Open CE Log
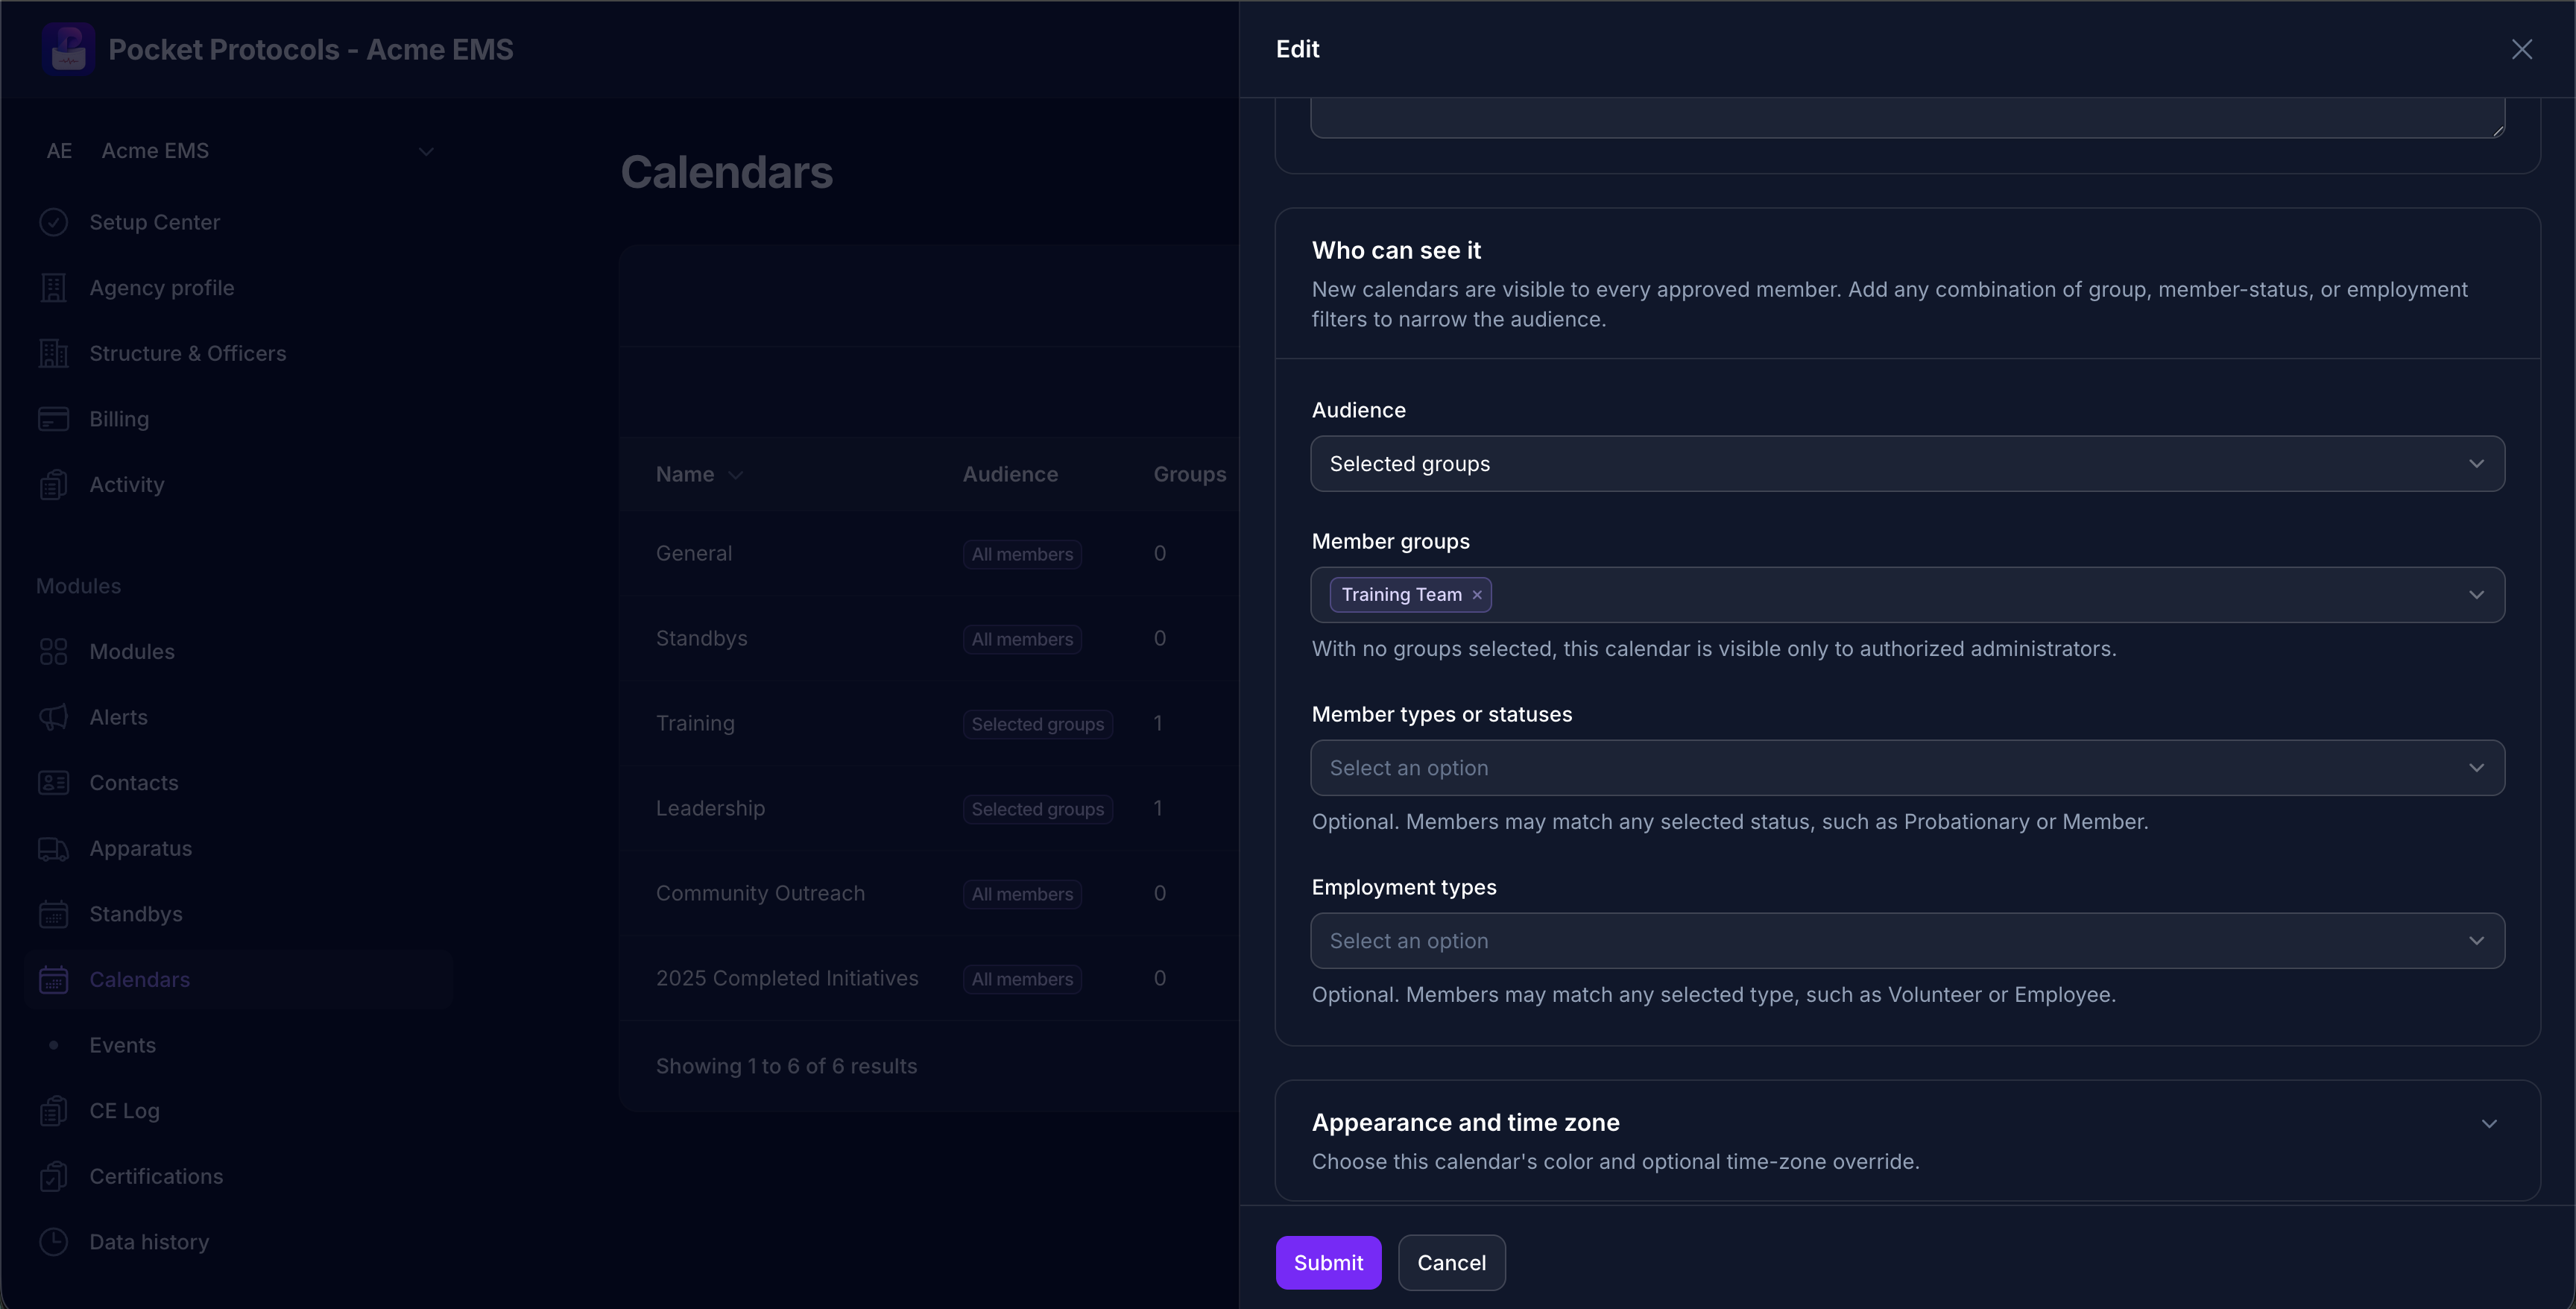Image resolution: width=2576 pixels, height=1309 pixels. tap(124, 1111)
